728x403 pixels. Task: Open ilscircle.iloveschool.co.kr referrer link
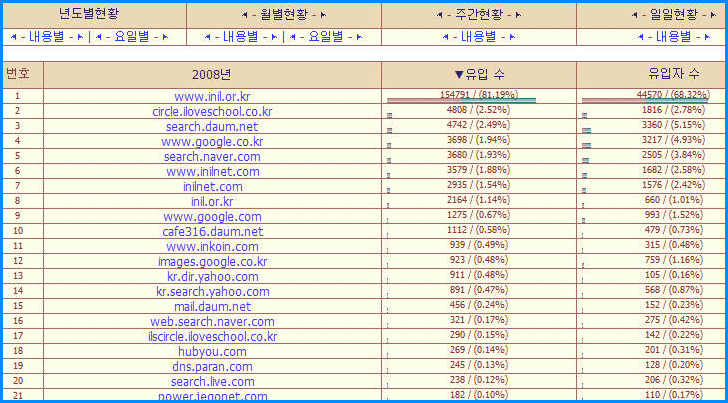pos(213,336)
